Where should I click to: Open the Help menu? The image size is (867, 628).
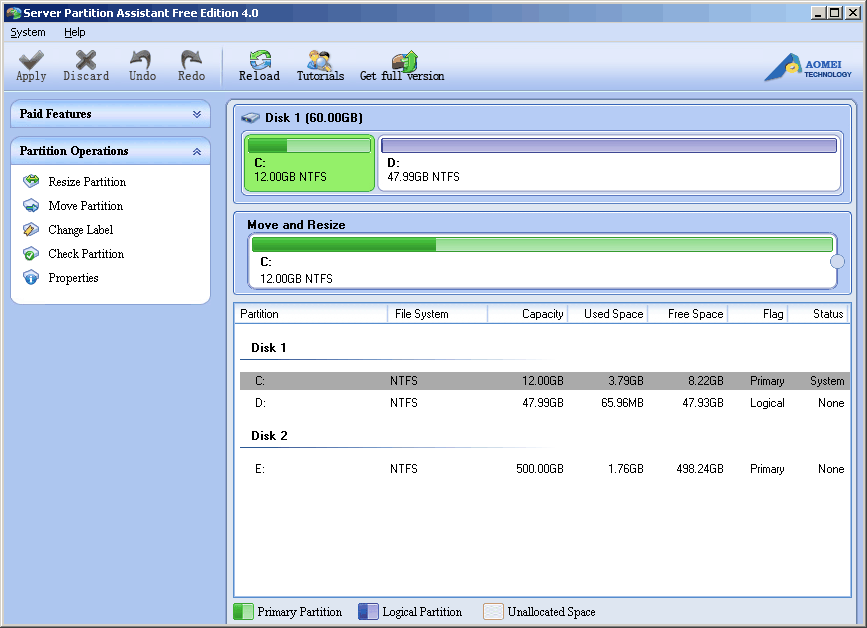click(x=75, y=32)
